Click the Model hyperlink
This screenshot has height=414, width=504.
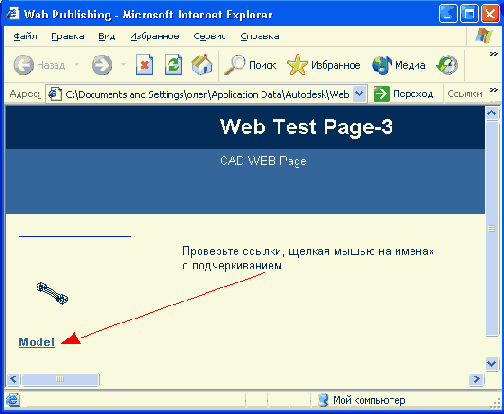(37, 342)
